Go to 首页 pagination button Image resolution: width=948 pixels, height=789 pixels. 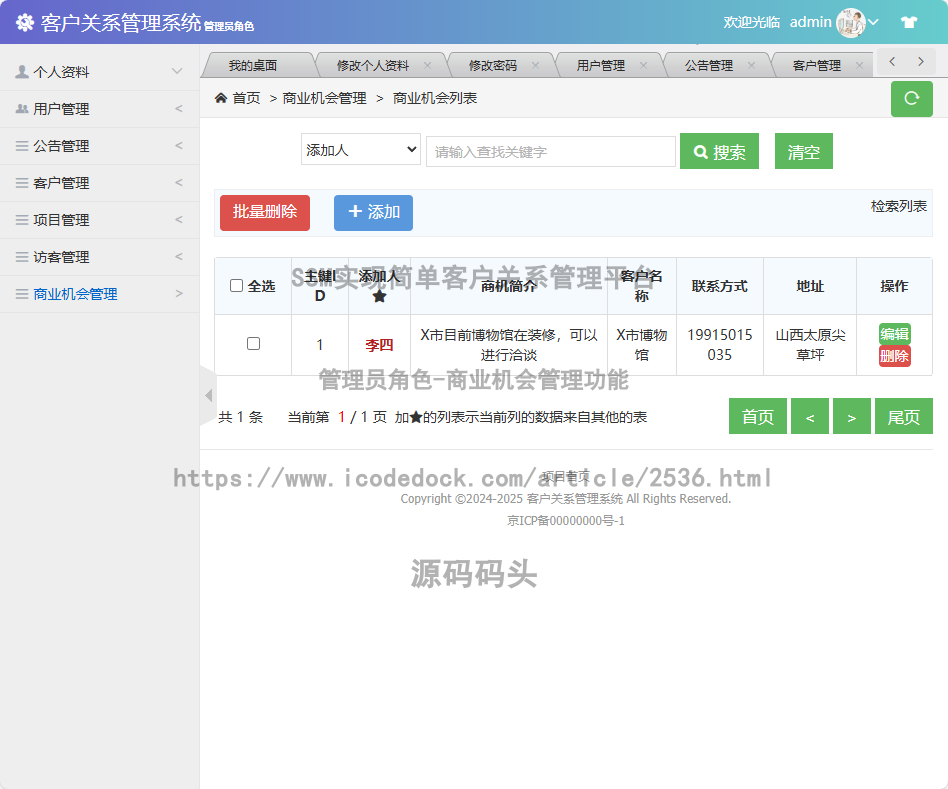coord(758,416)
